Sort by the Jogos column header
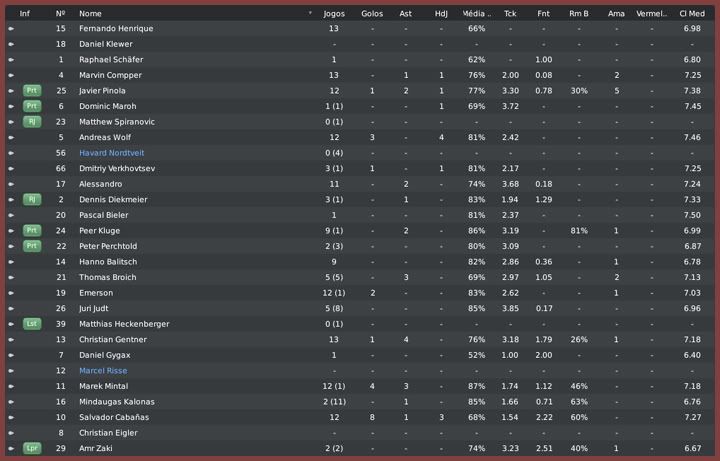The image size is (720, 461). pos(334,14)
